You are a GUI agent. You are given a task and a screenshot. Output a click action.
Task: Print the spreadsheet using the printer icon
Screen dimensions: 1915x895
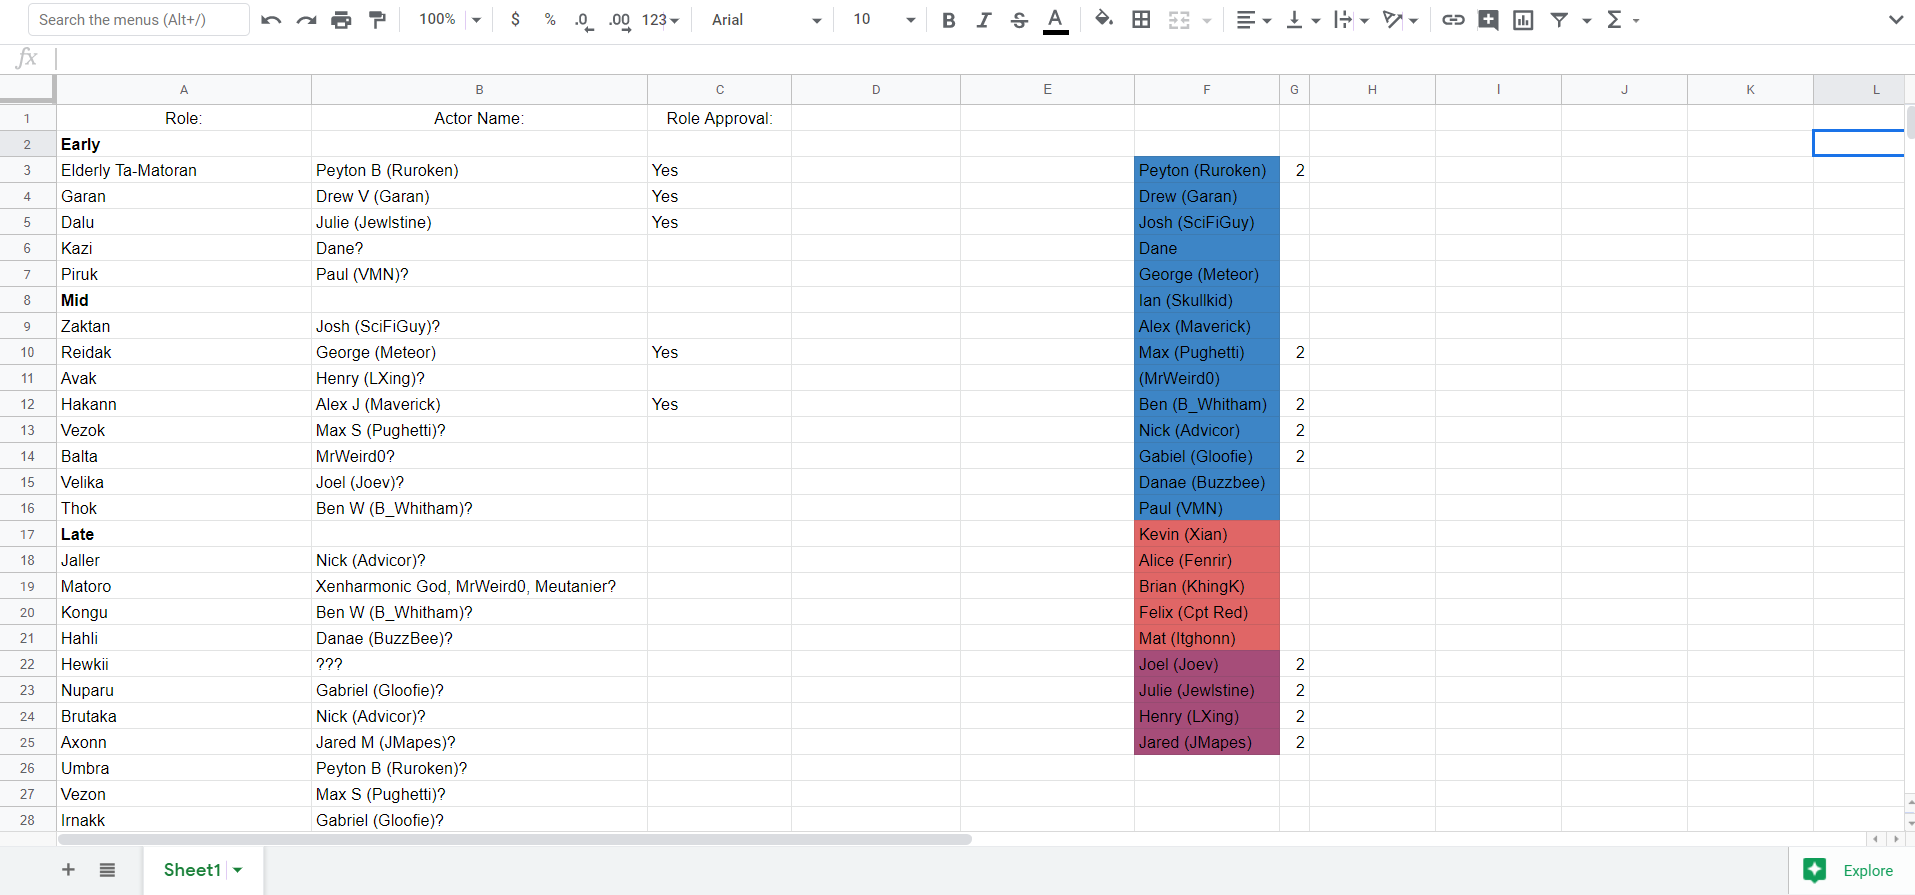[341, 20]
